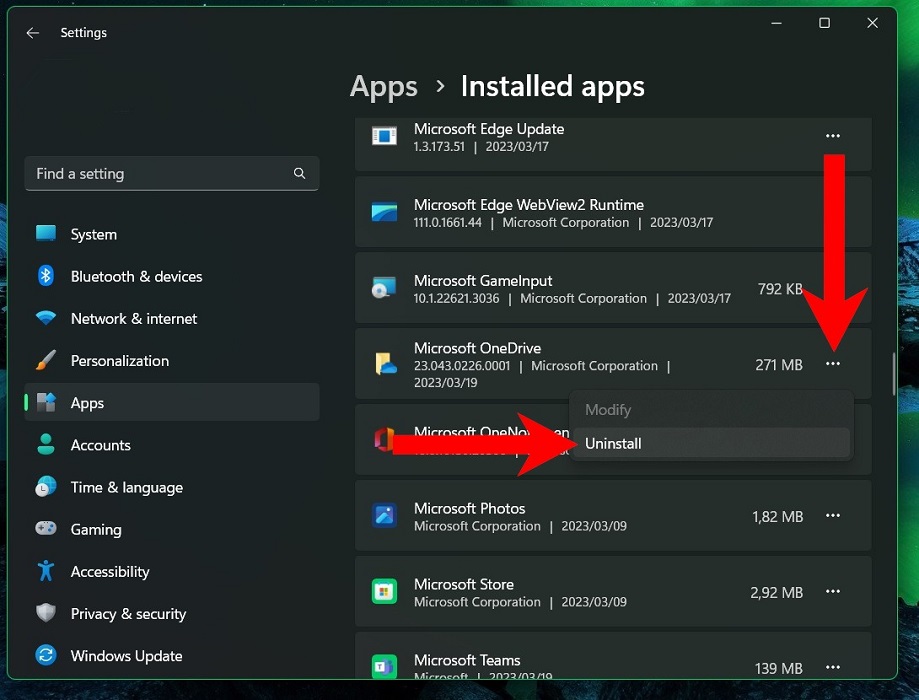The width and height of the screenshot is (919, 700).
Task: Open Windows Update settings
Action: pos(124,656)
